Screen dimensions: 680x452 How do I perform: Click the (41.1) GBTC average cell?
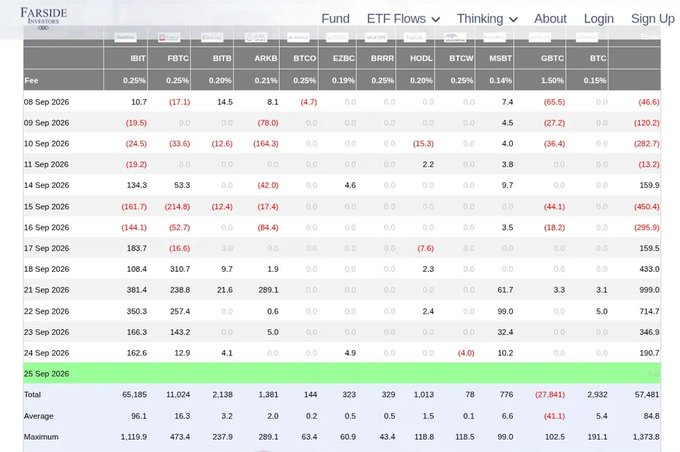(x=554, y=416)
